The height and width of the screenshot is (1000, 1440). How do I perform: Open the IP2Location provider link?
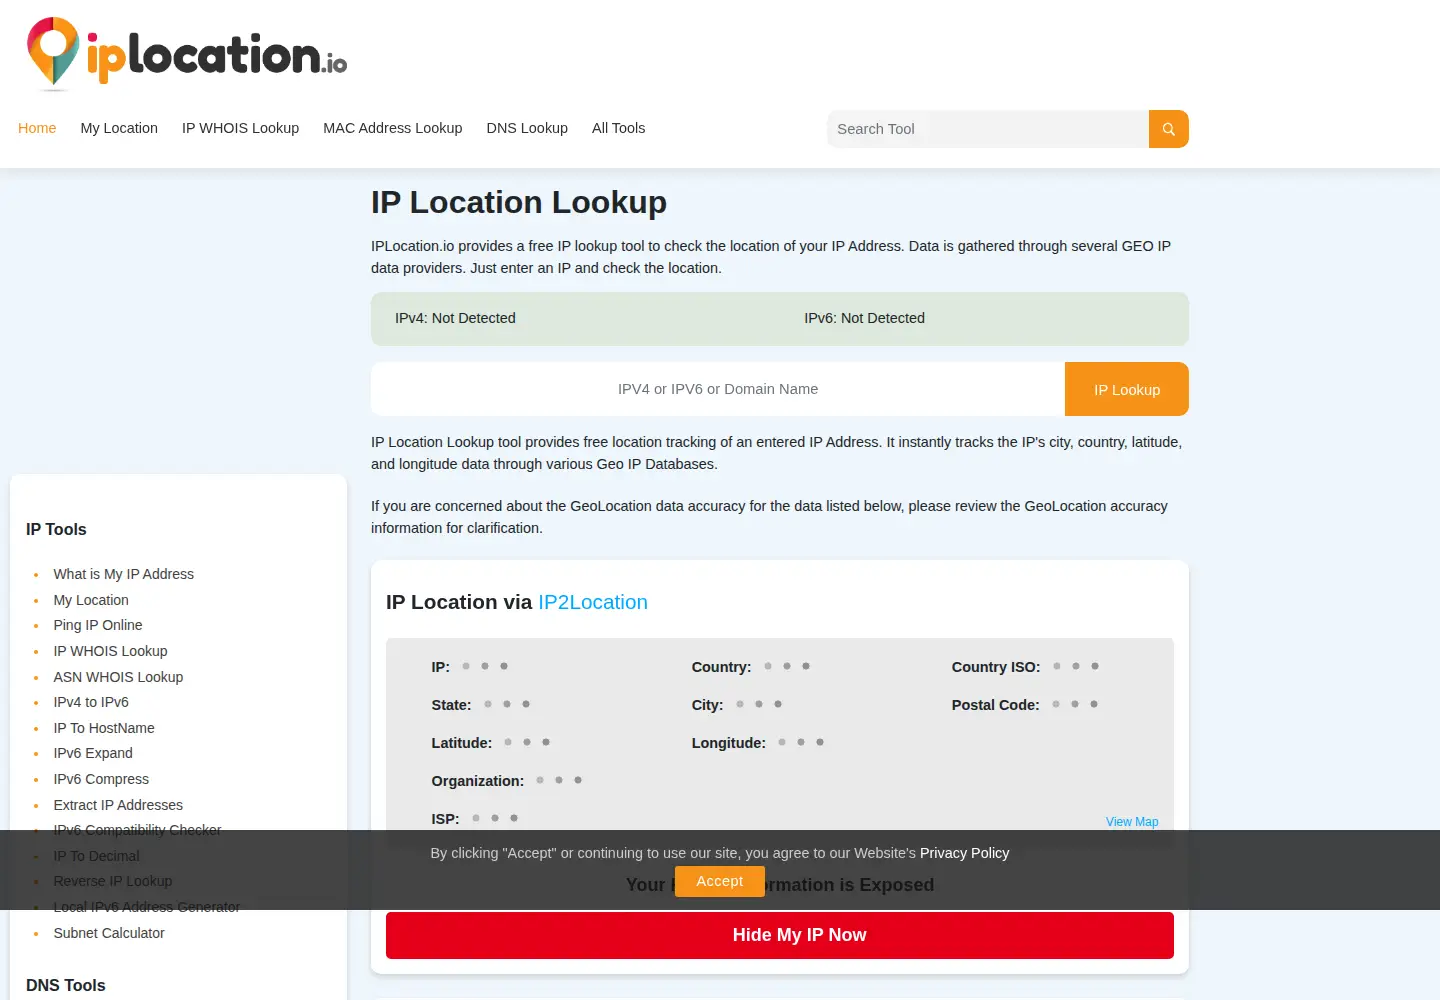point(593,602)
